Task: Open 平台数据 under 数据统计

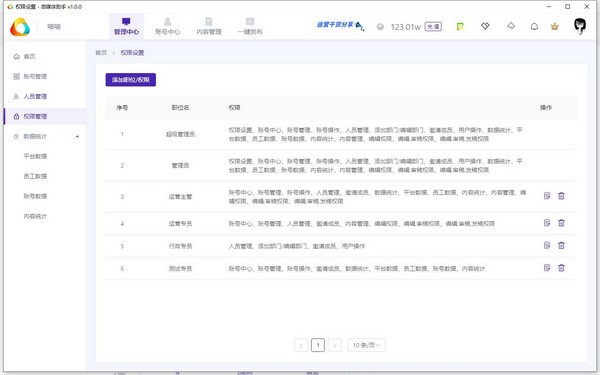Action: 35,156
